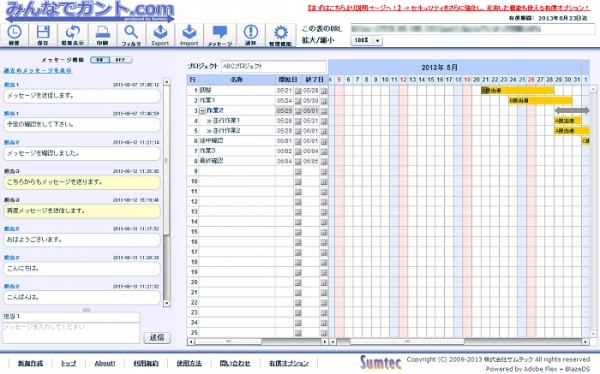This screenshot has height=374, width=600.
Task: Click the sender name field above message box
Action: (x=71, y=317)
